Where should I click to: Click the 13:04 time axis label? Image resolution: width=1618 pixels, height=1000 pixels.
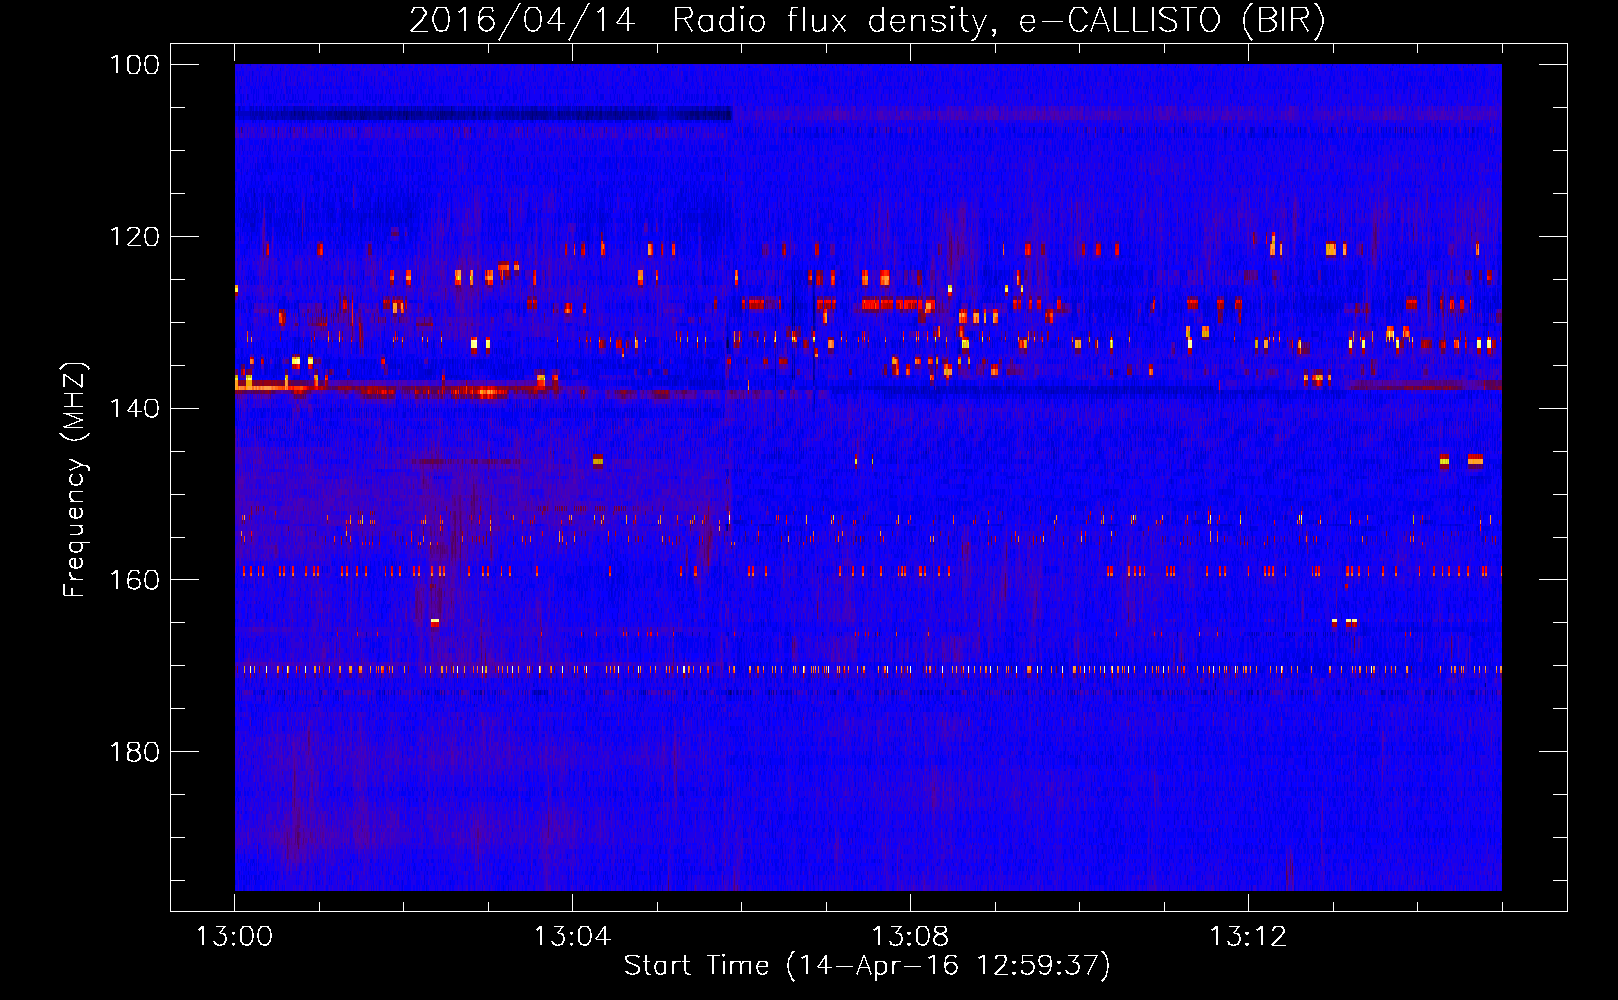coord(572,937)
